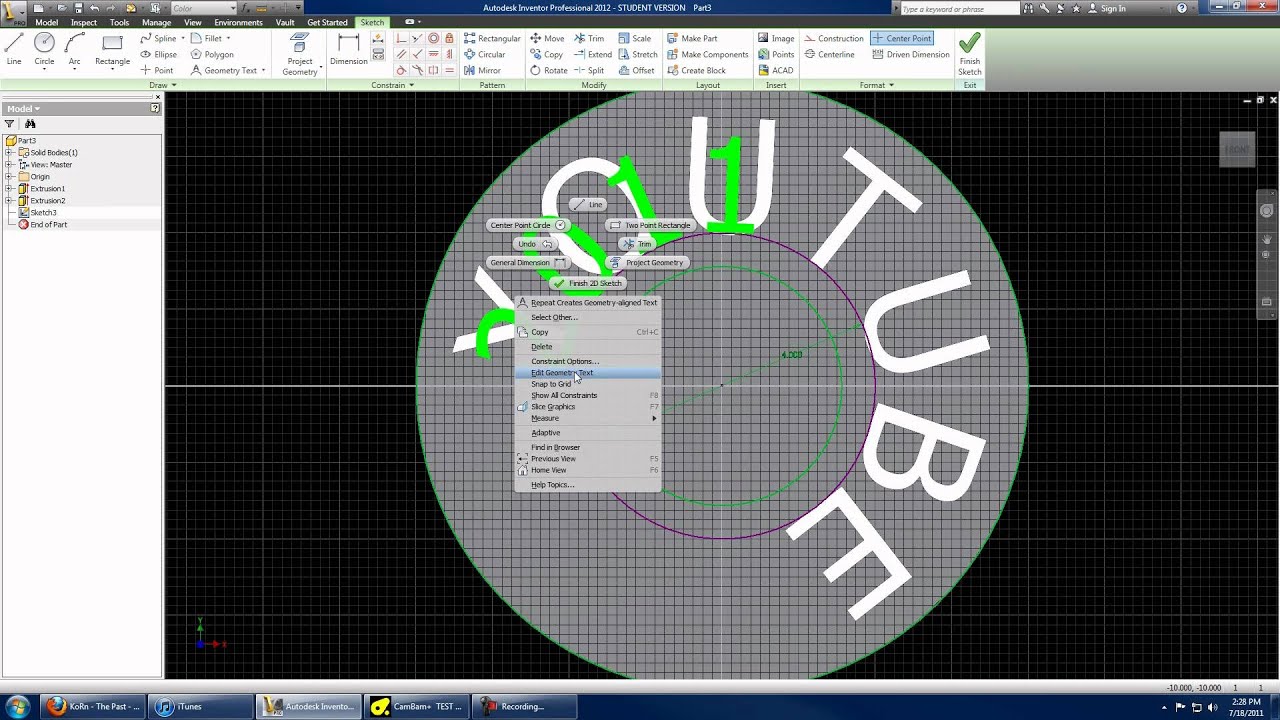This screenshot has width=1280, height=720.
Task: Expand the Origin folder in model browser
Action: (10, 176)
